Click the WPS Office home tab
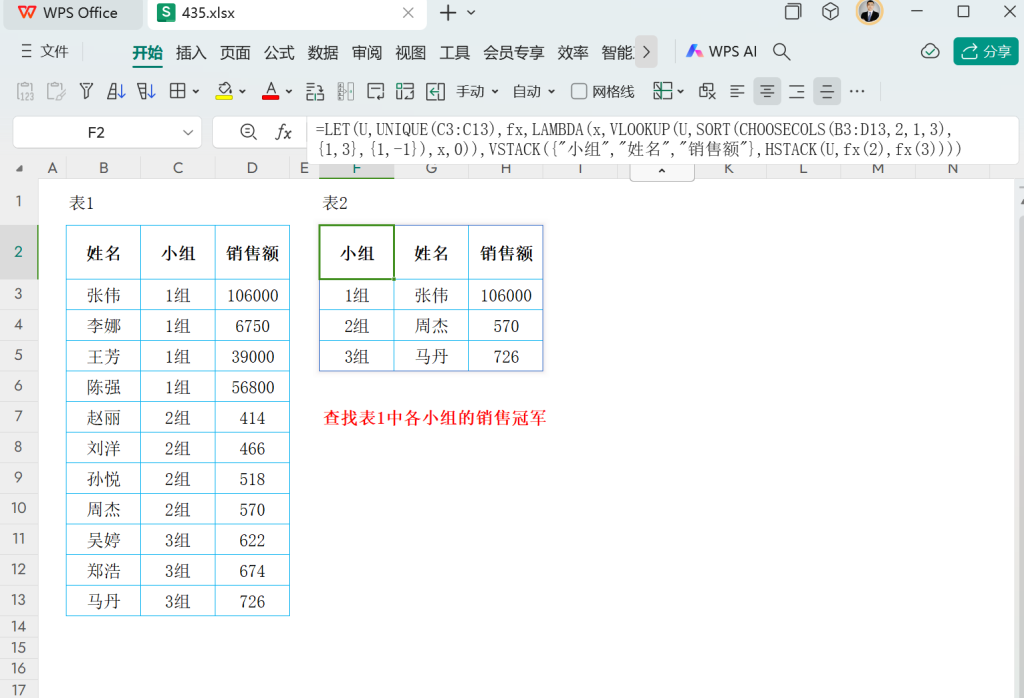Viewport: 1024px width, 698px height. click(x=72, y=13)
